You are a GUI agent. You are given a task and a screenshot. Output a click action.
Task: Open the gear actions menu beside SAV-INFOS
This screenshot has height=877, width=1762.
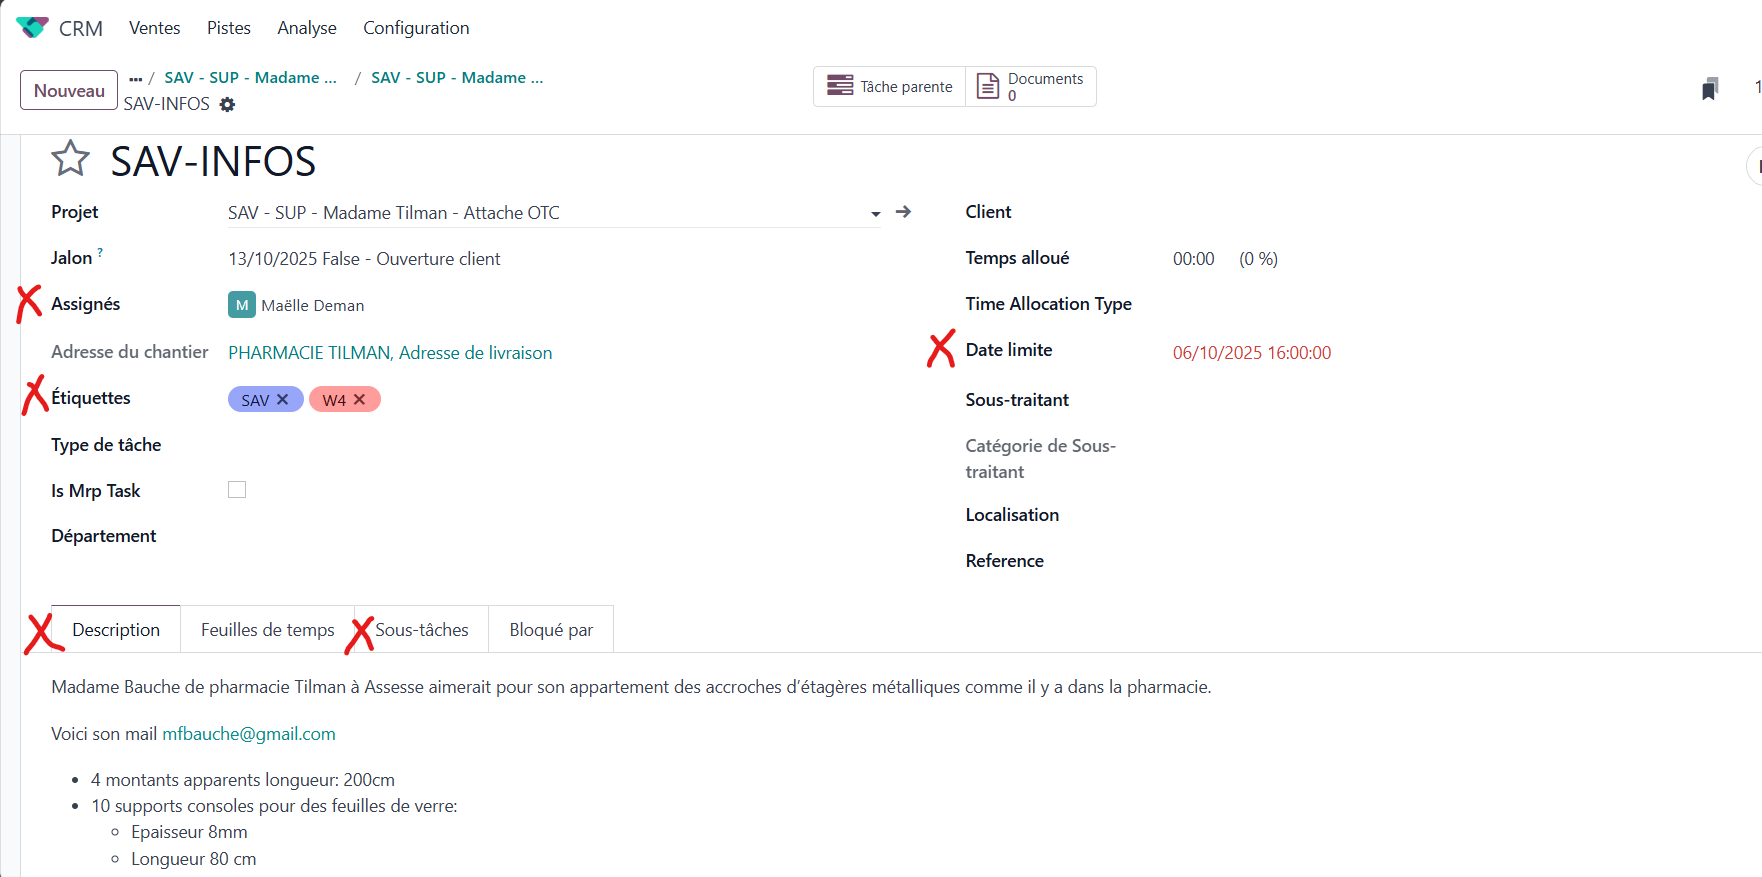227,105
